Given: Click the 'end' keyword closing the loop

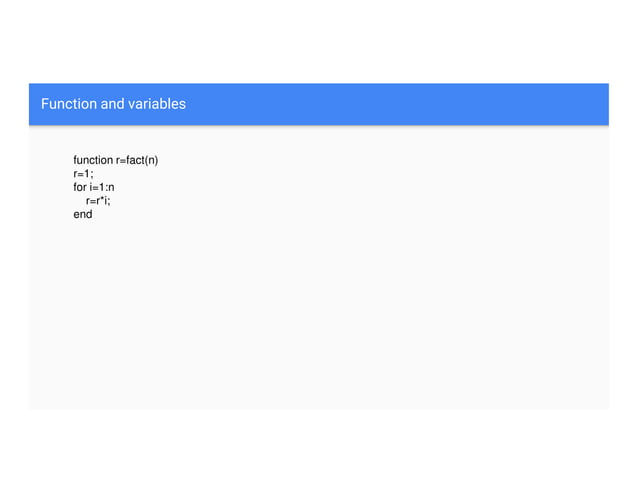Looking at the screenshot, I should 83,214.
